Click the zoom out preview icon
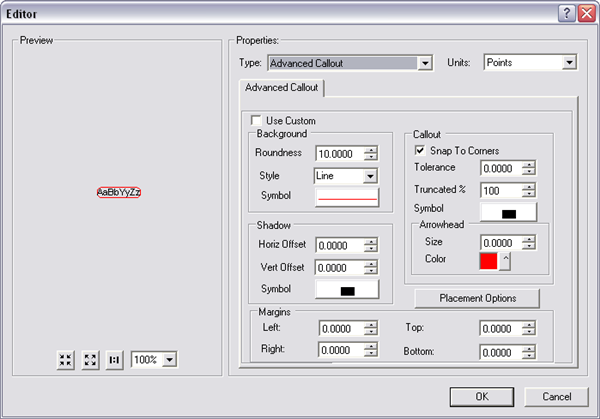This screenshot has width=600, height=419. 90,359
